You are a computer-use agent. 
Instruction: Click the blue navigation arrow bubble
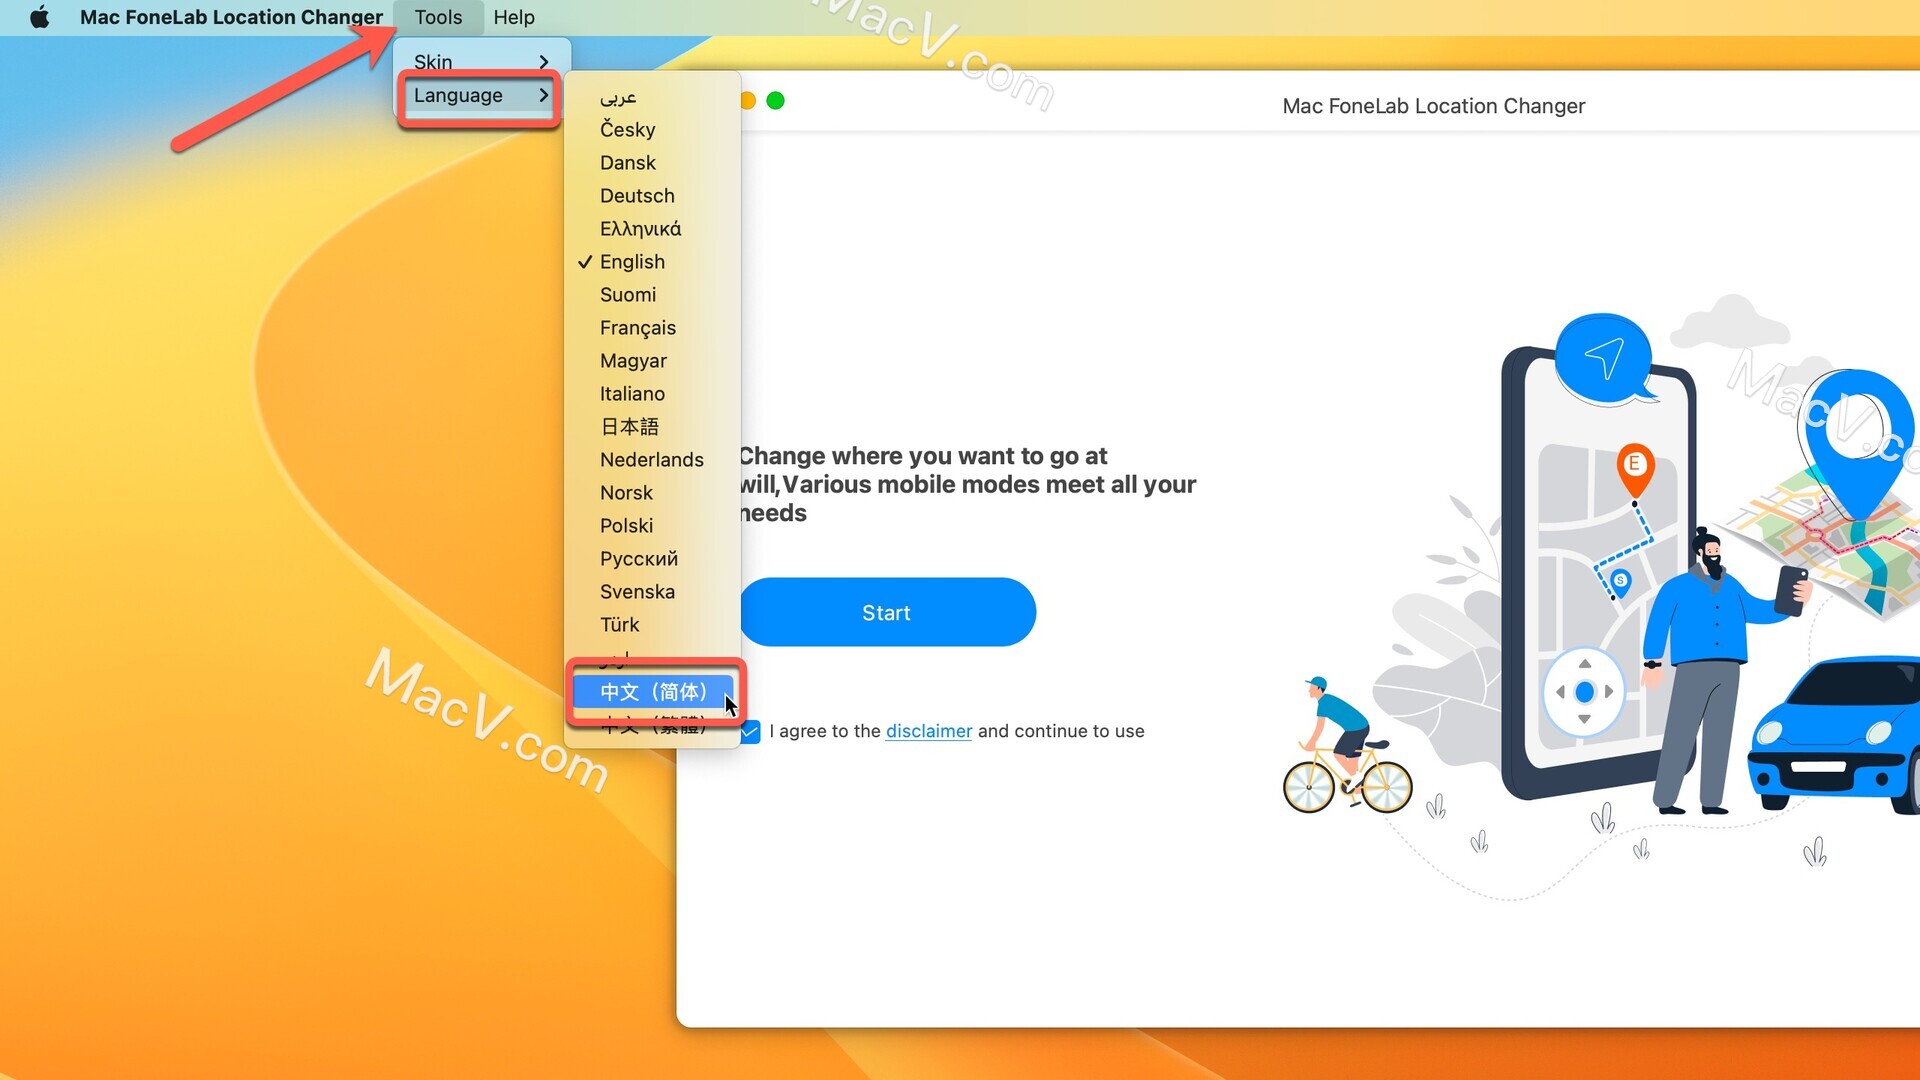[x=1603, y=358]
